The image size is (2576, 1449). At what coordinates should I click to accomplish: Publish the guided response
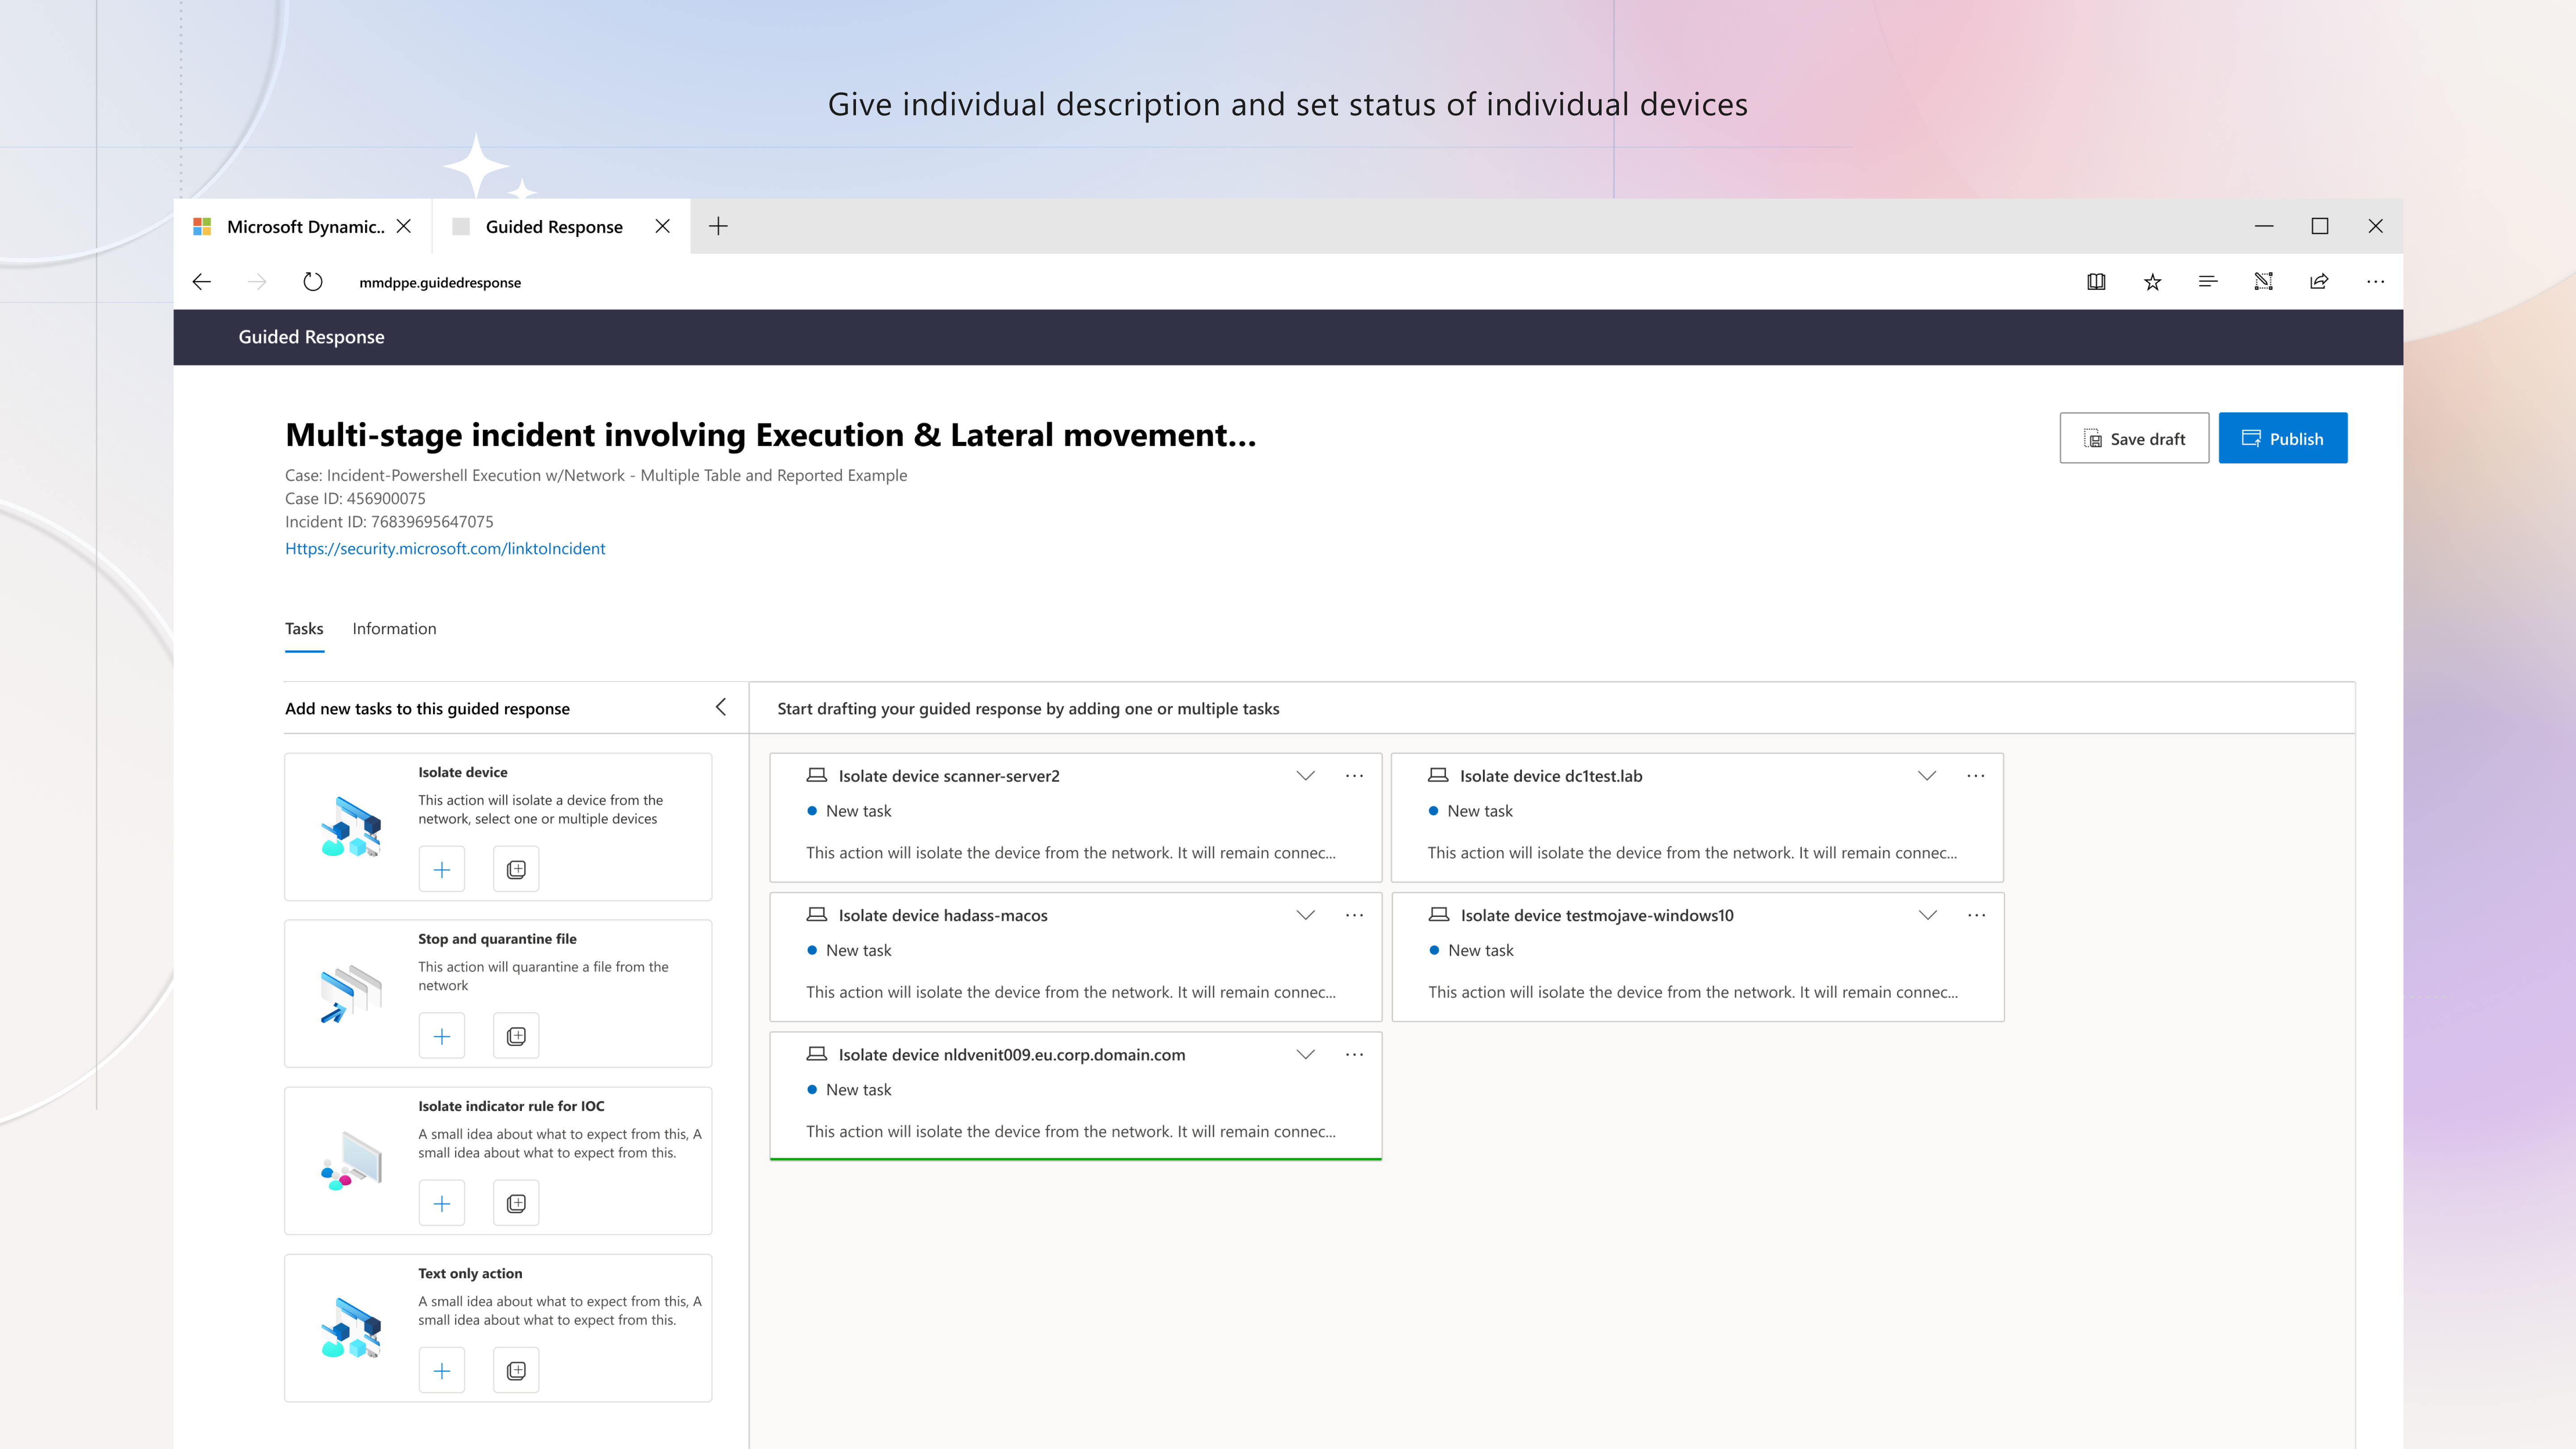[x=2283, y=438]
